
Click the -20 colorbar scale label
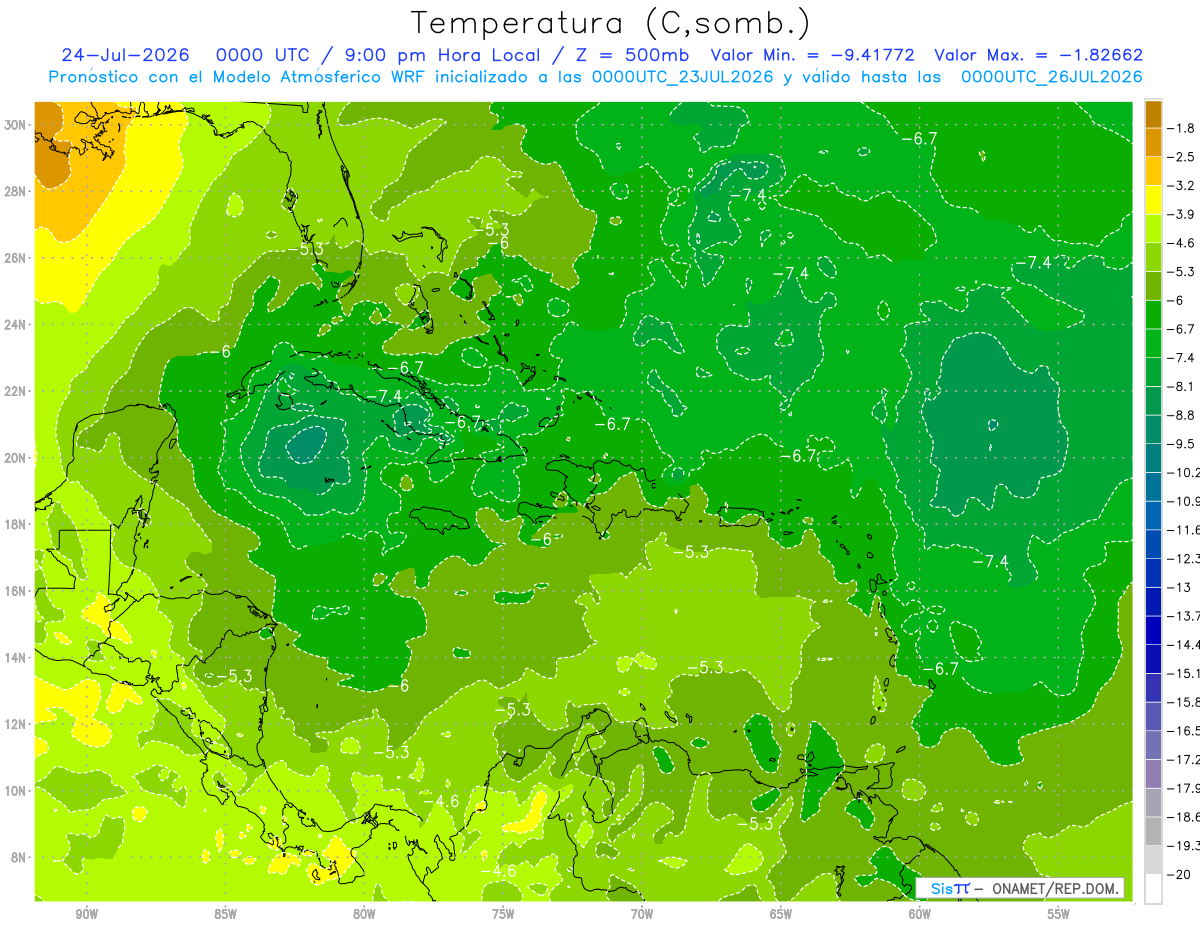(1179, 874)
